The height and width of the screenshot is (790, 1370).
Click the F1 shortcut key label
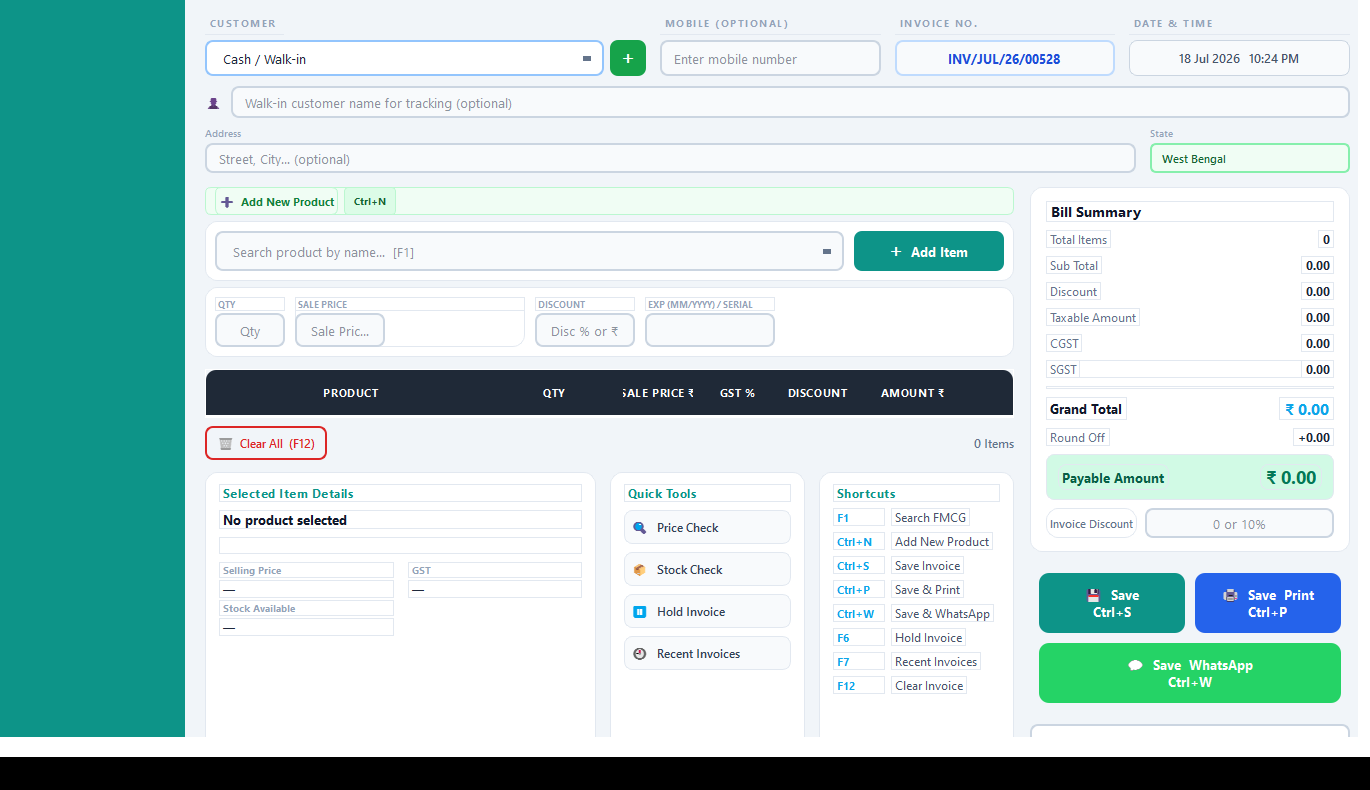(x=859, y=518)
